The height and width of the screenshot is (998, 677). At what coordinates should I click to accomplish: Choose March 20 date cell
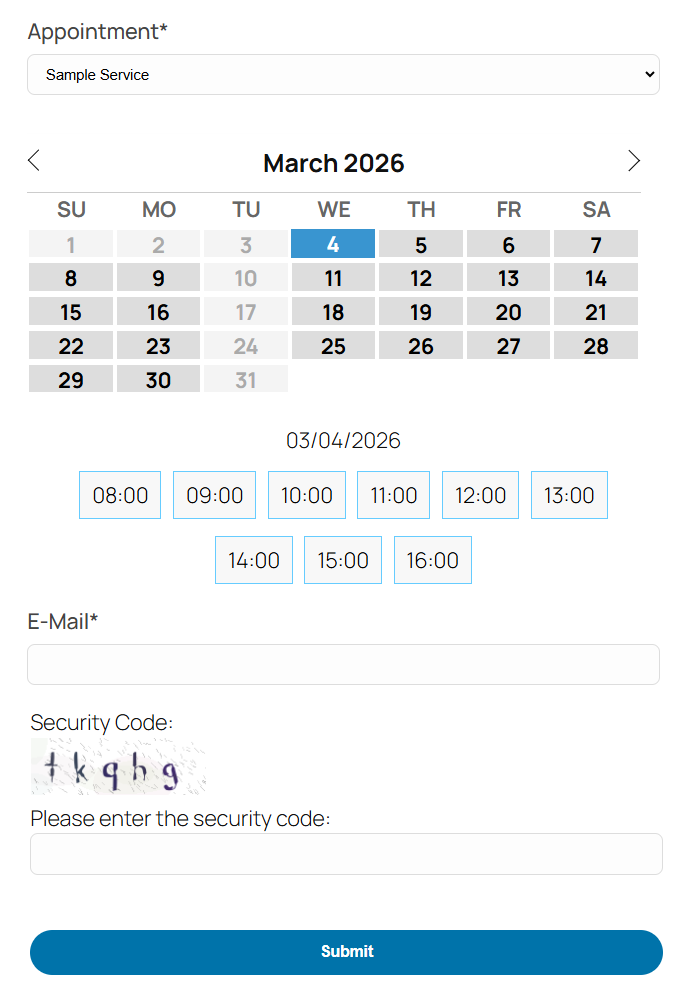pos(508,313)
